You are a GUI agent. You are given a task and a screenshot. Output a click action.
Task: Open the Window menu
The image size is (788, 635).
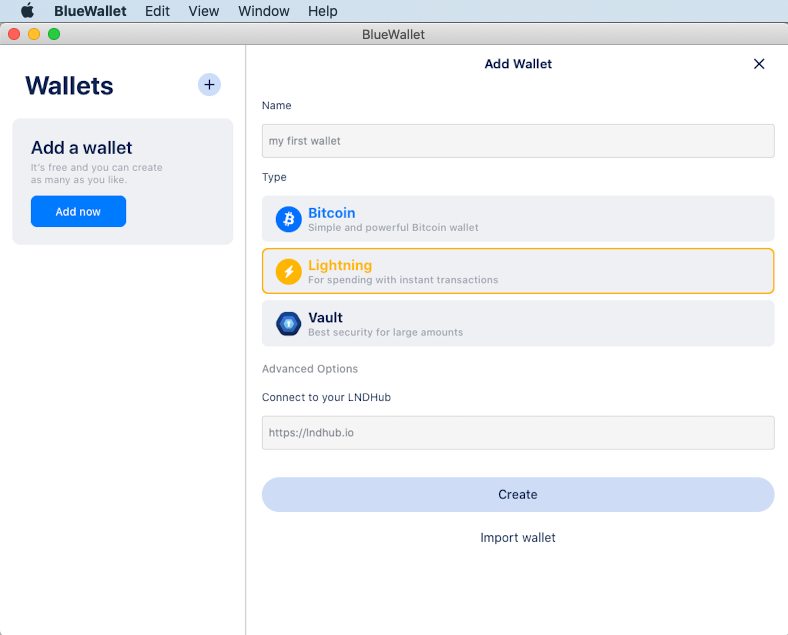point(263,11)
